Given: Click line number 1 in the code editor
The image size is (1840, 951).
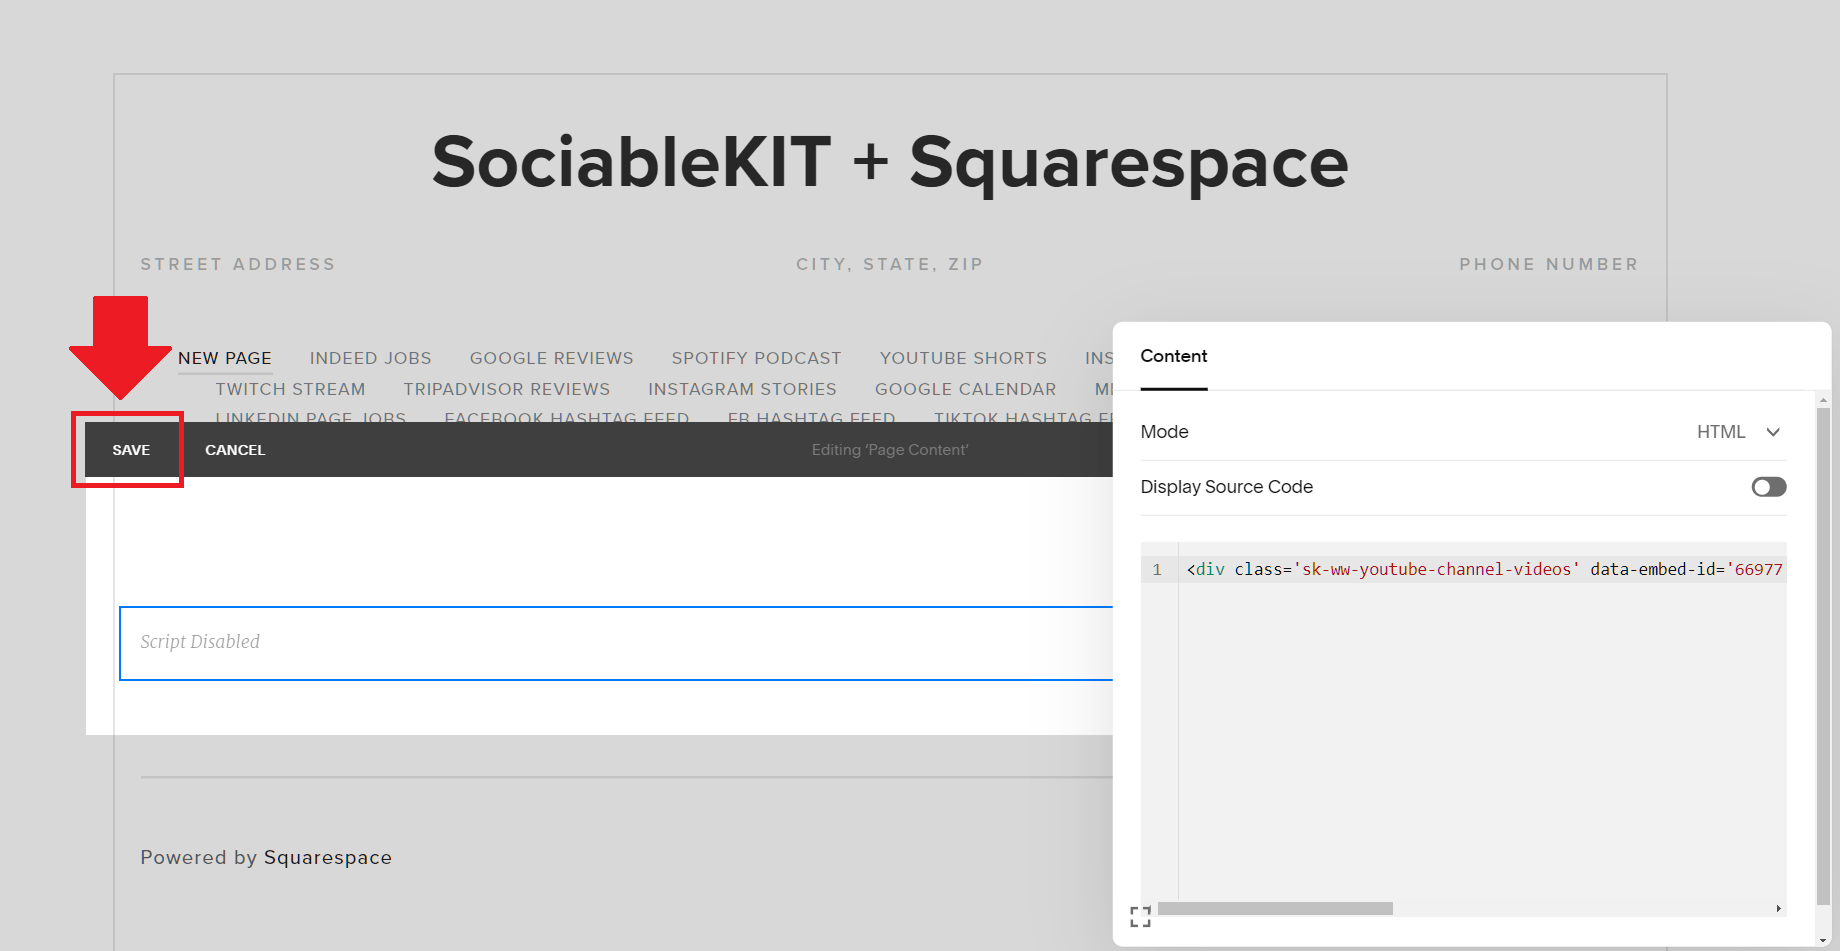Looking at the screenshot, I should tap(1156, 568).
